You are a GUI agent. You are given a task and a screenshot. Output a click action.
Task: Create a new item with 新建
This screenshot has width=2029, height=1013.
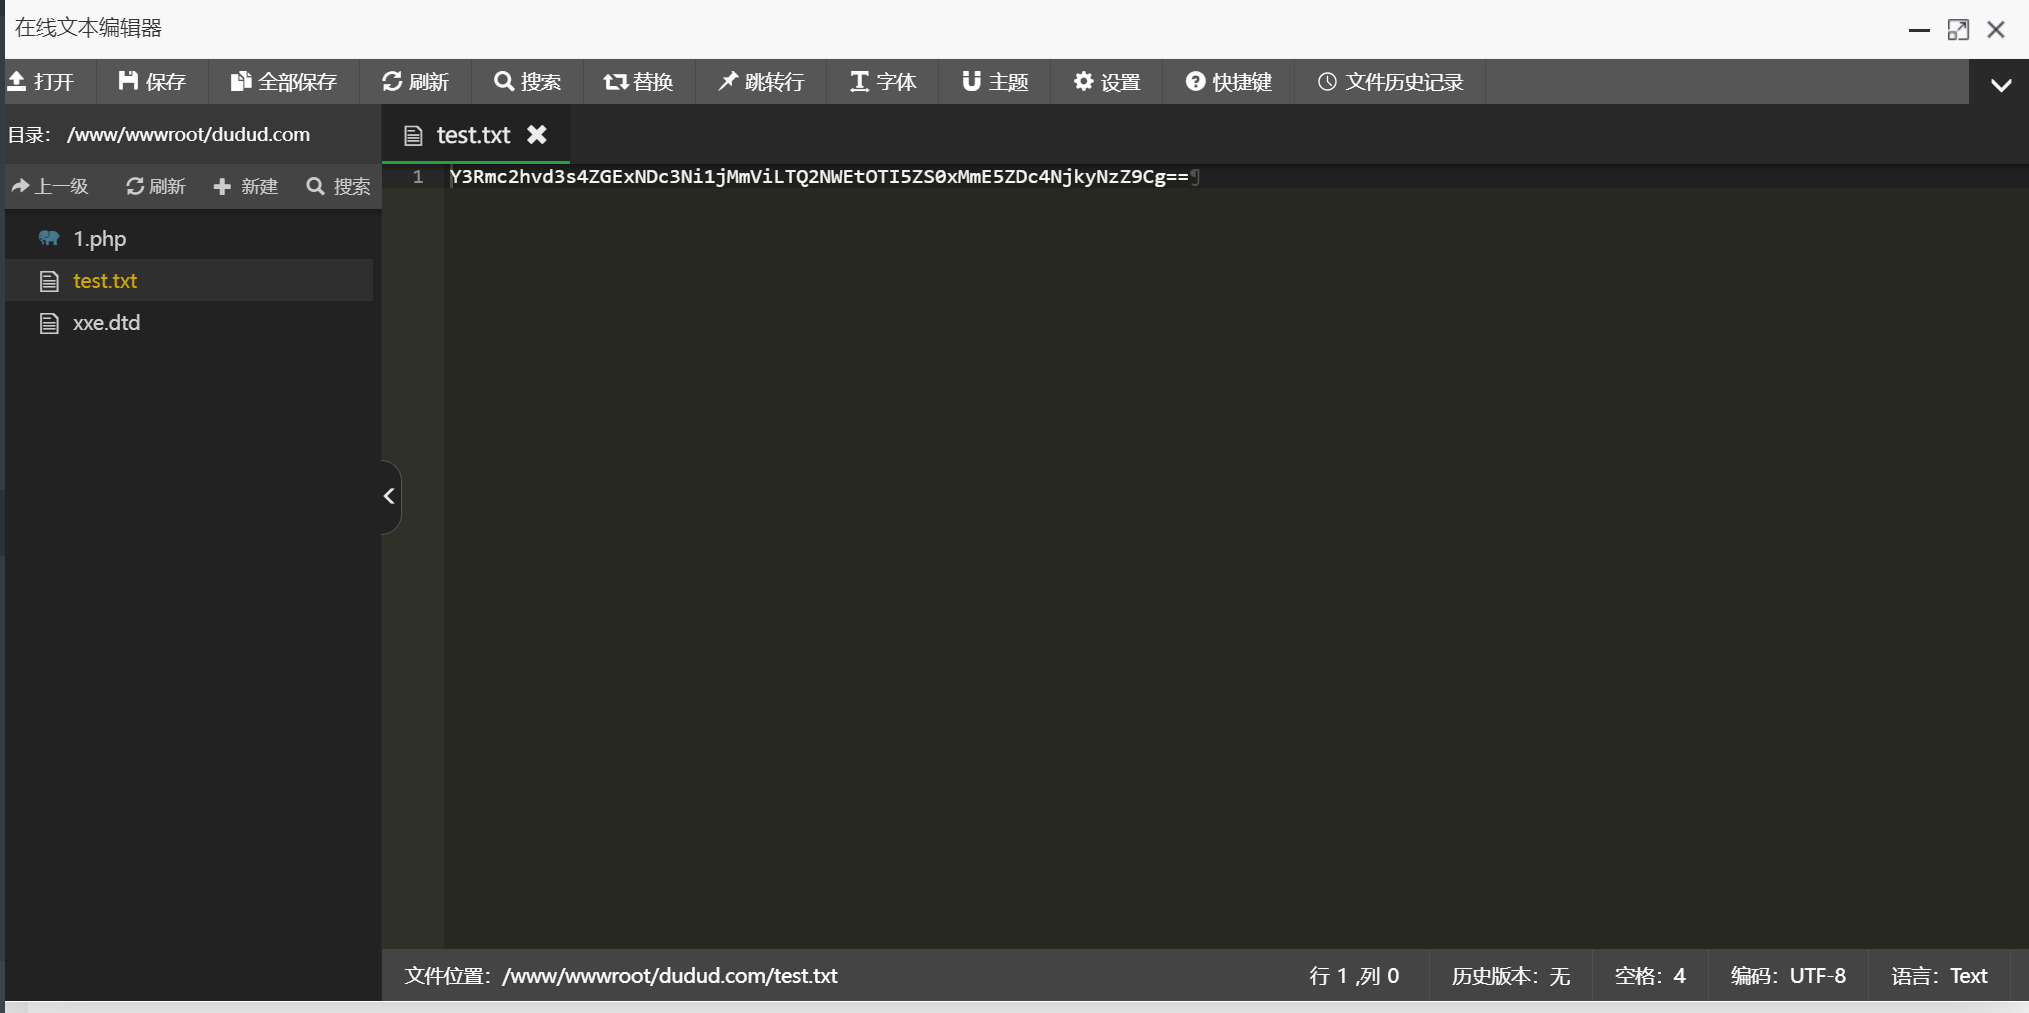246,186
